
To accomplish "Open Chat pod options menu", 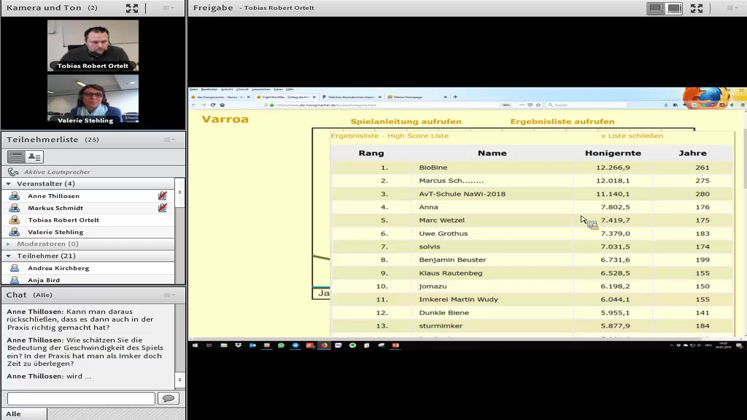I will (169, 295).
